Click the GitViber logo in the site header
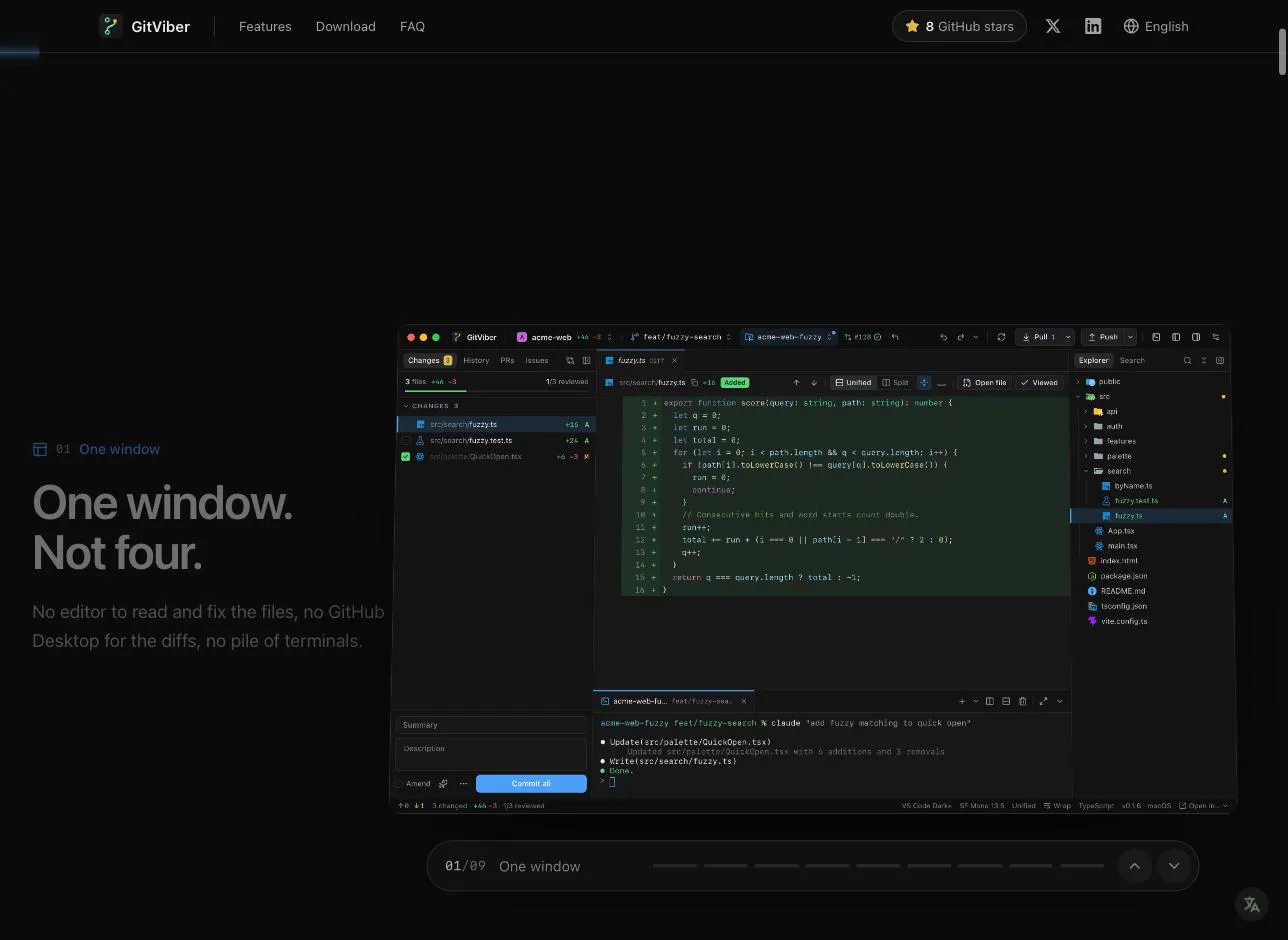The image size is (1288, 940). click(x=144, y=26)
